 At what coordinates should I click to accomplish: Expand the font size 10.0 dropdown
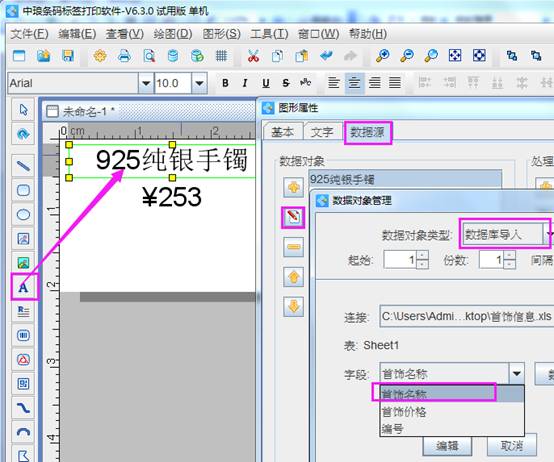pos(199,83)
